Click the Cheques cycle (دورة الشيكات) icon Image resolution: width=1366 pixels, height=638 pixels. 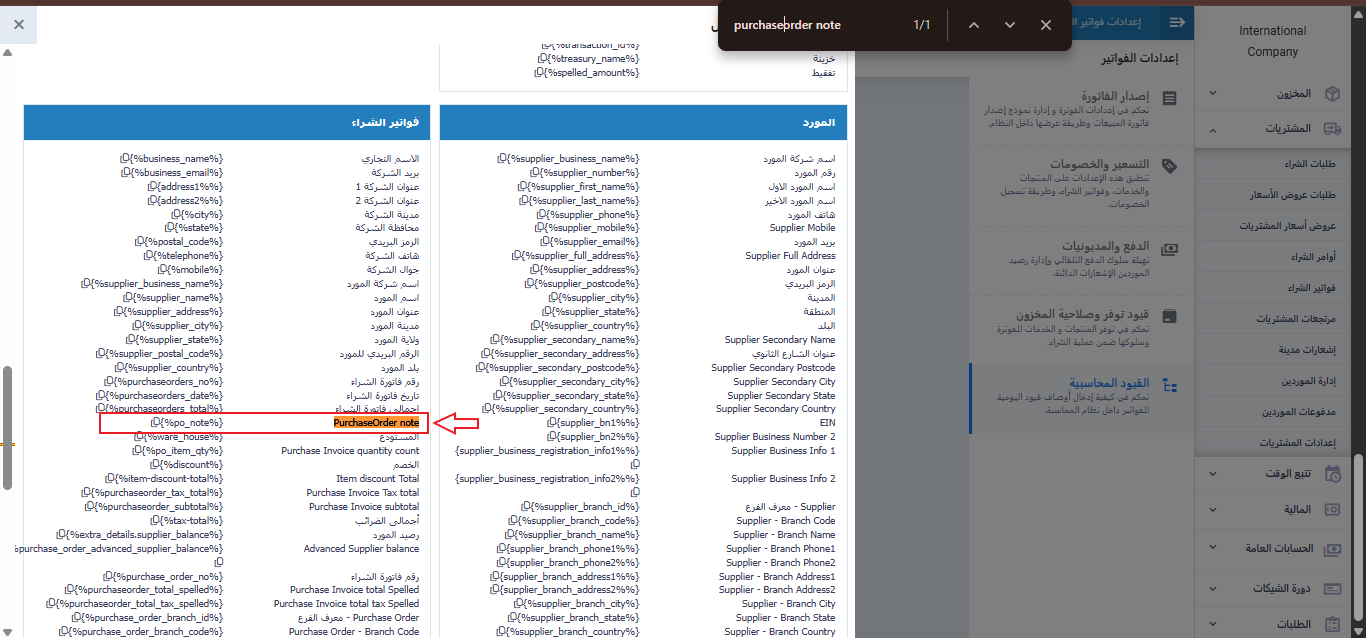[x=1332, y=589]
